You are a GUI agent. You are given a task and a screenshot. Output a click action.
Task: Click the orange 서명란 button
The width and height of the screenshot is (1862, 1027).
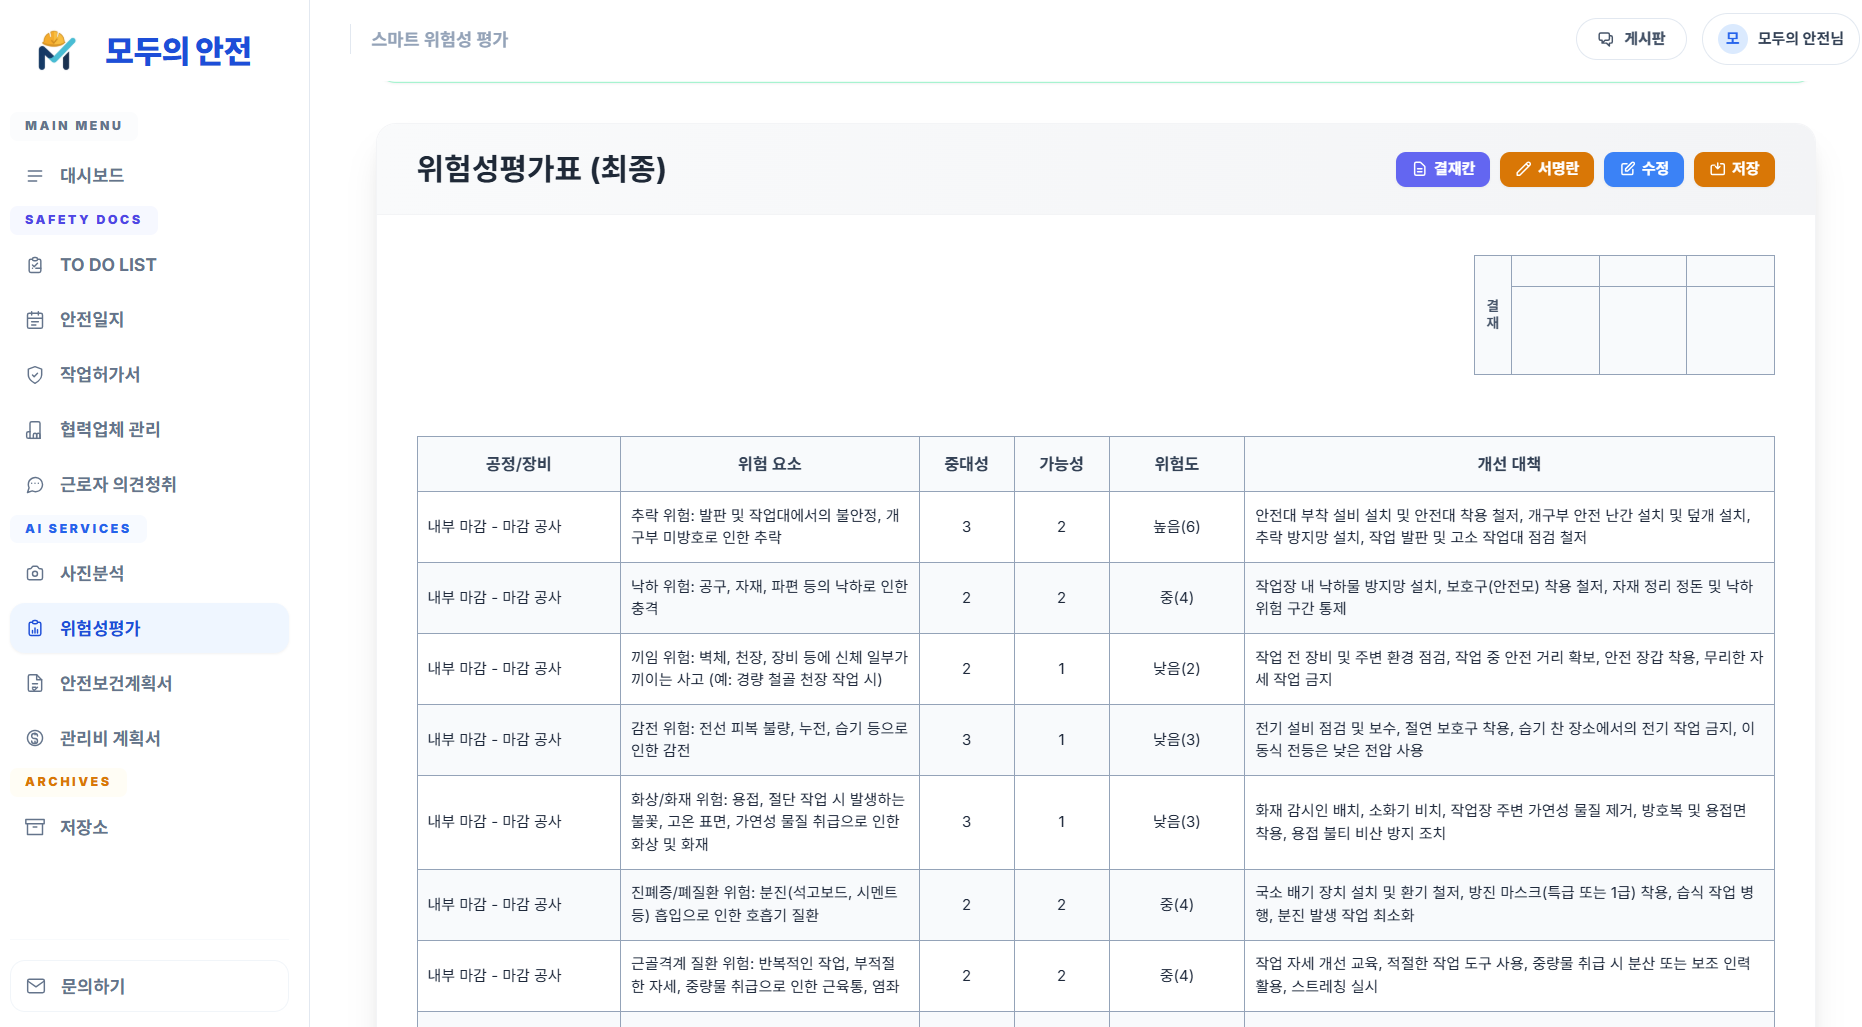(x=1546, y=169)
